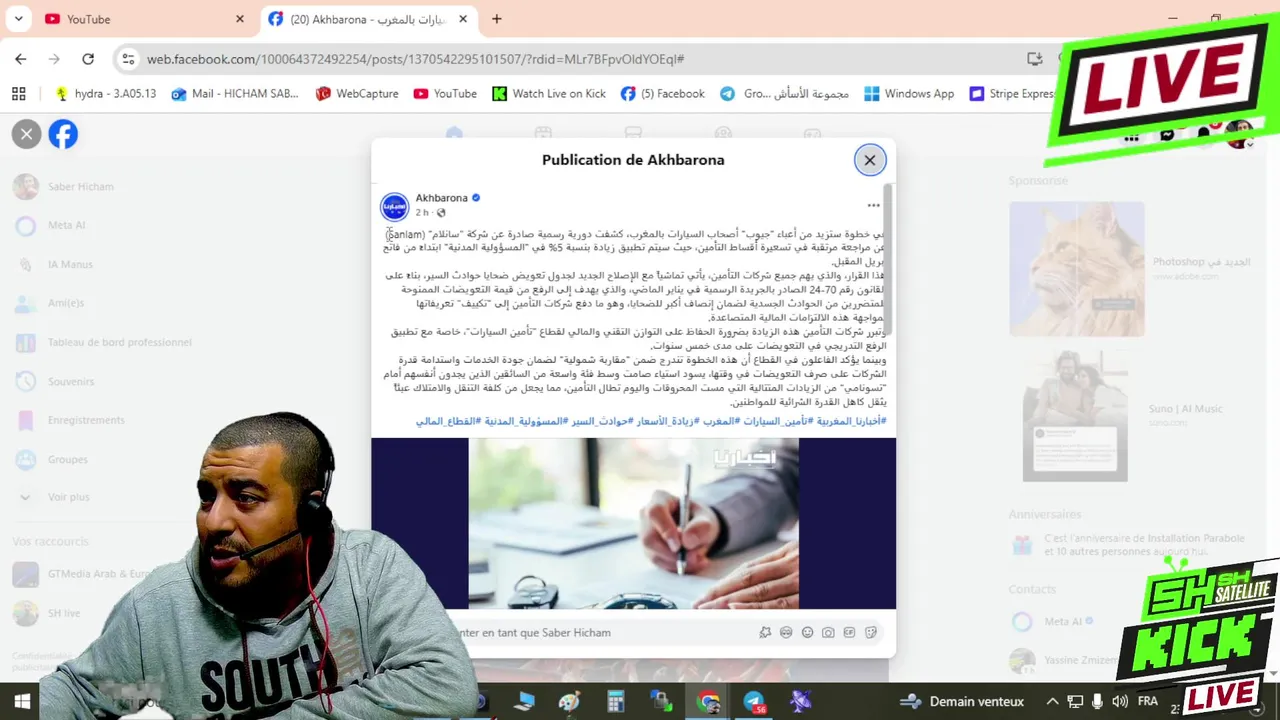This screenshot has height=720, width=1280.
Task: Open Windows App bookmark
Action: click(x=909, y=94)
